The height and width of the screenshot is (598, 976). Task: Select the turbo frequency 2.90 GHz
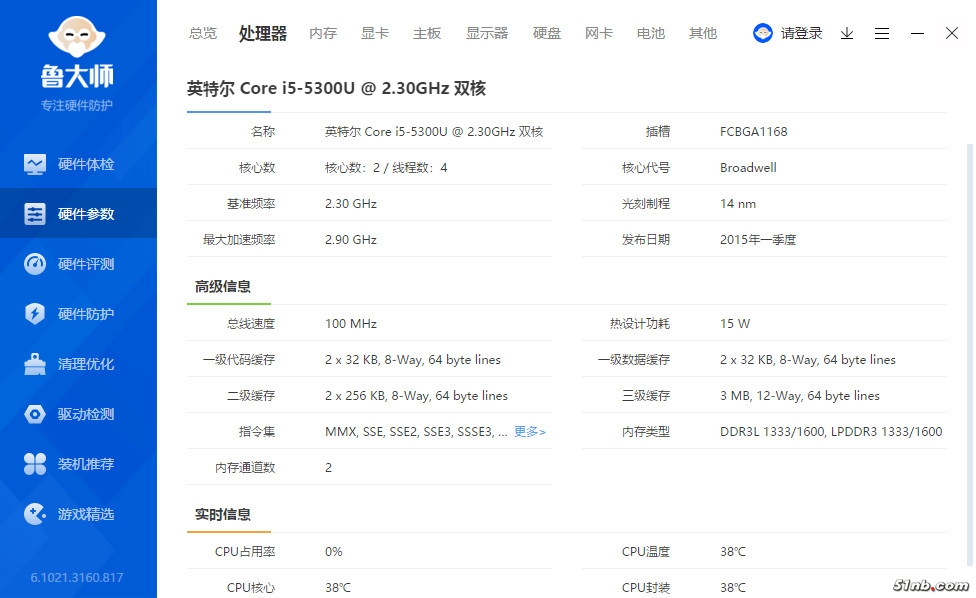[351, 240]
